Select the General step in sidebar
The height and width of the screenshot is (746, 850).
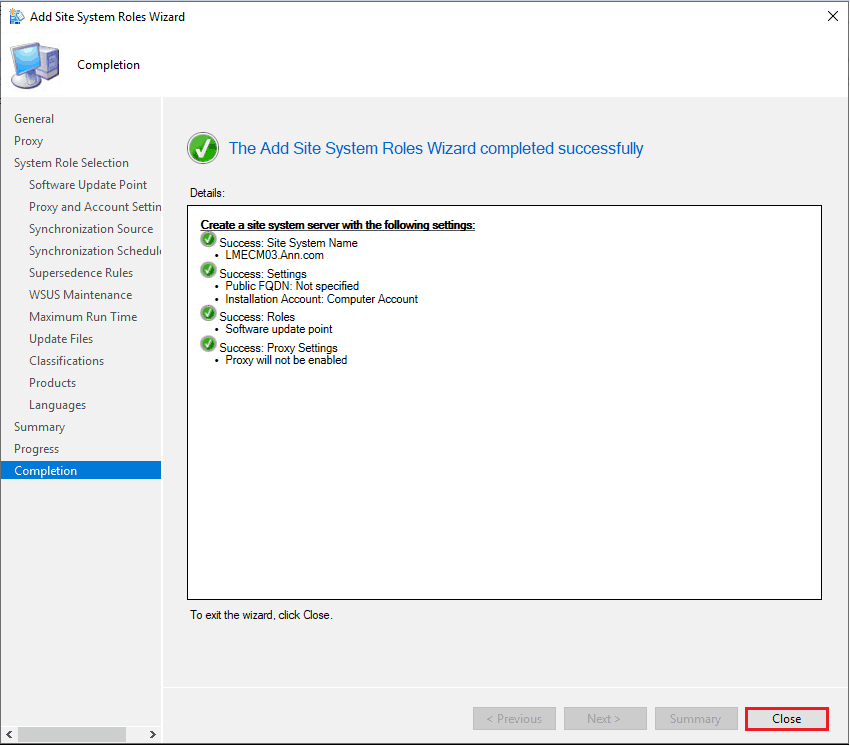point(34,119)
